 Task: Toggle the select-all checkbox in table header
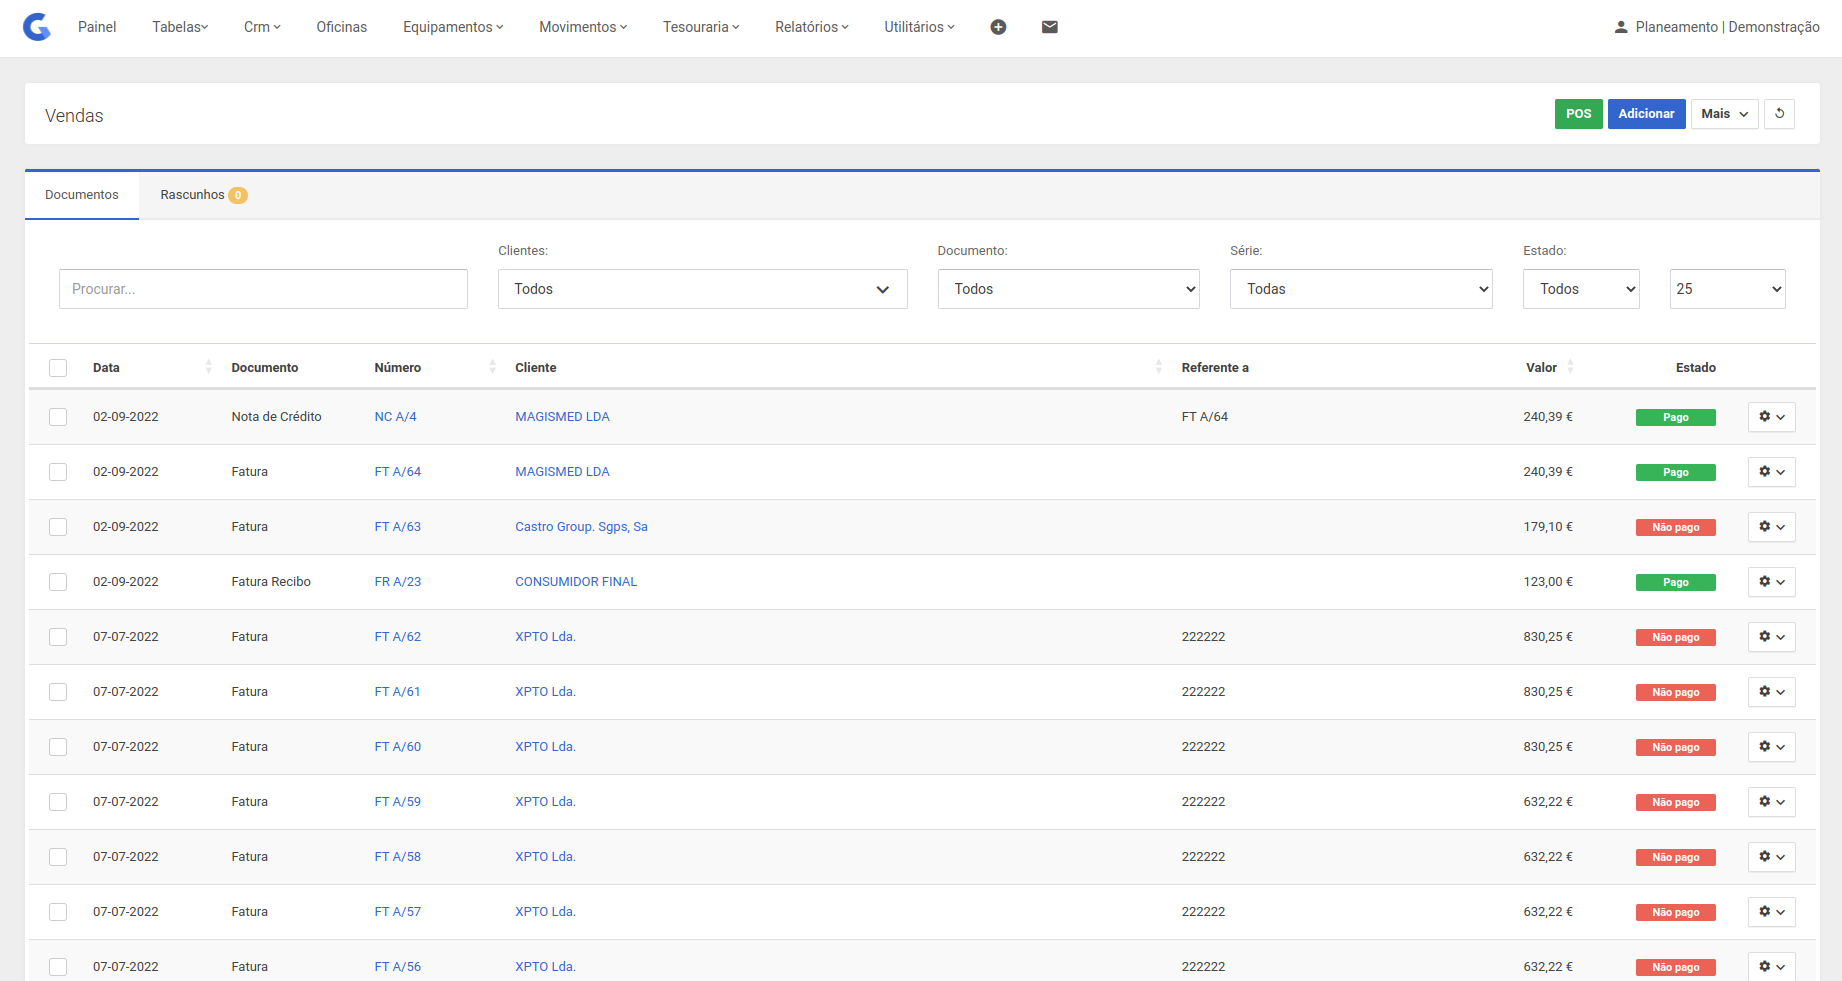pyautogui.click(x=58, y=368)
